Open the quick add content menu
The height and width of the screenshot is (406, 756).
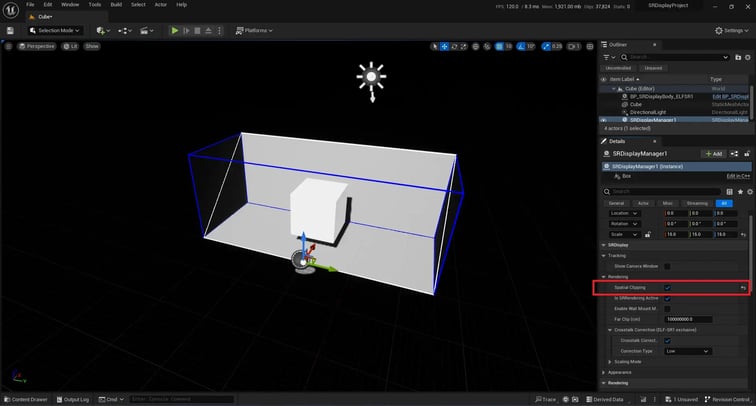pos(103,30)
